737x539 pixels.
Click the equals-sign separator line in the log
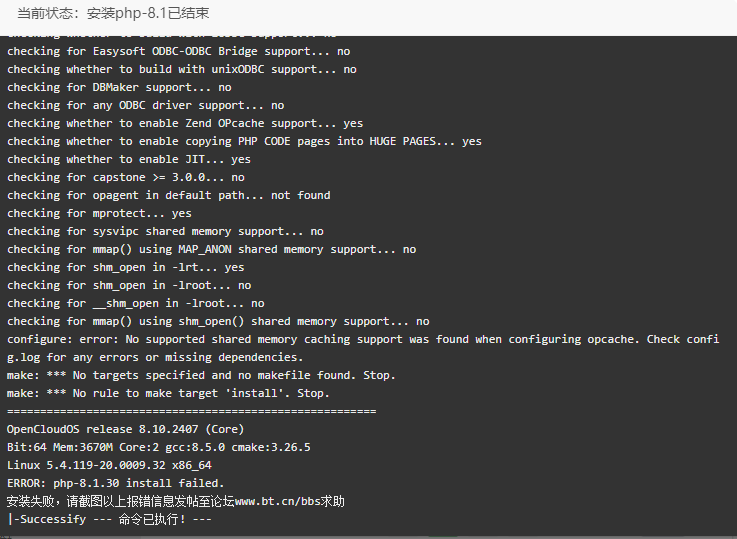tap(191, 412)
